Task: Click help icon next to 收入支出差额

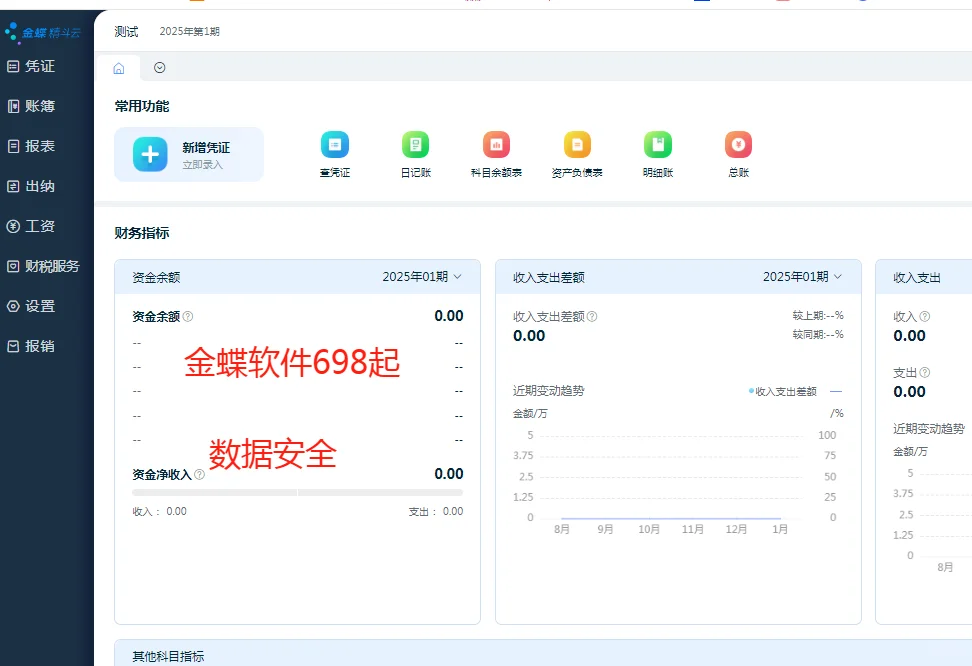Action: (592, 316)
